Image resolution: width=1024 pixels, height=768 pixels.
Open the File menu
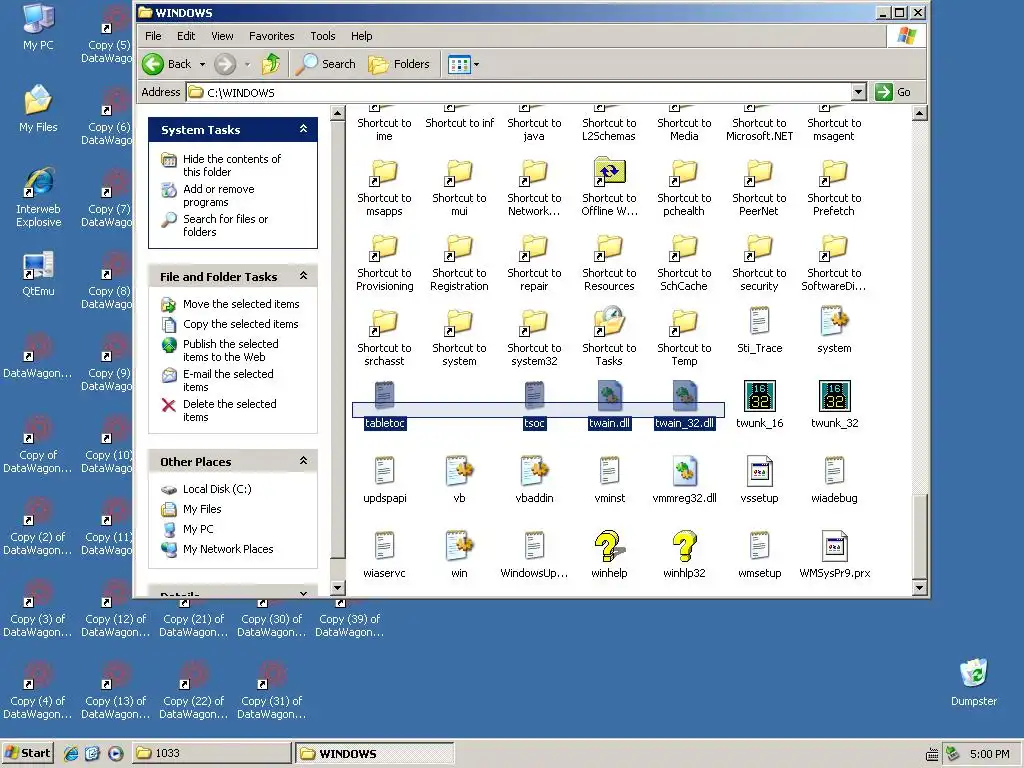(x=153, y=36)
